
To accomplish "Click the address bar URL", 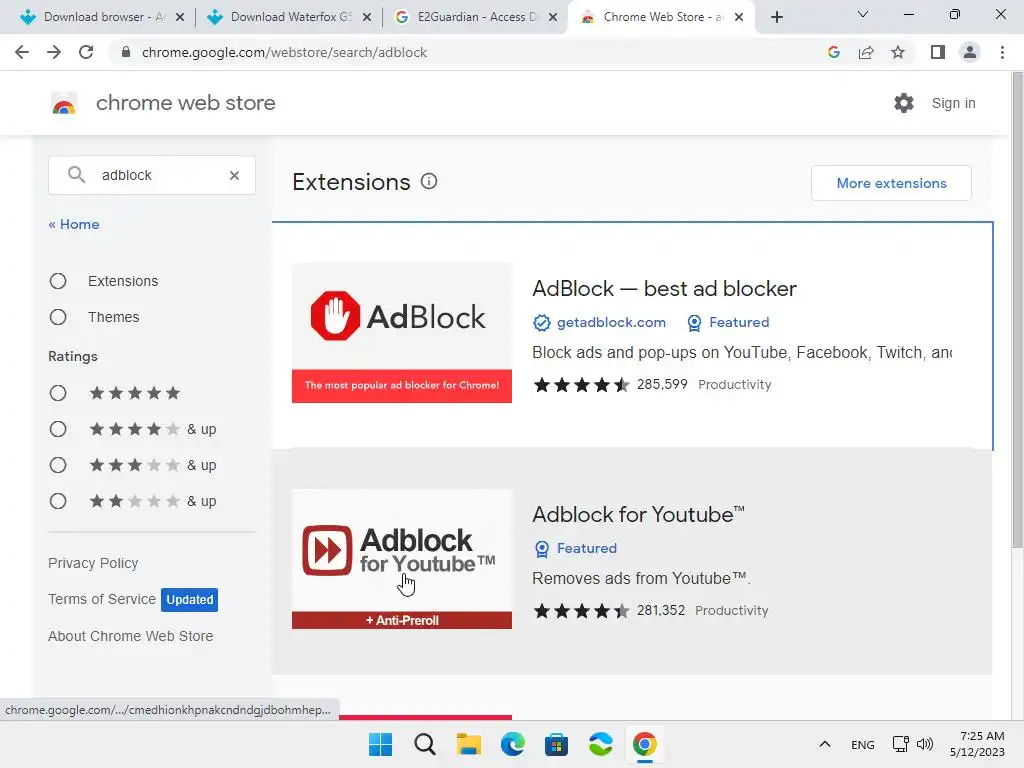I will (x=284, y=52).
